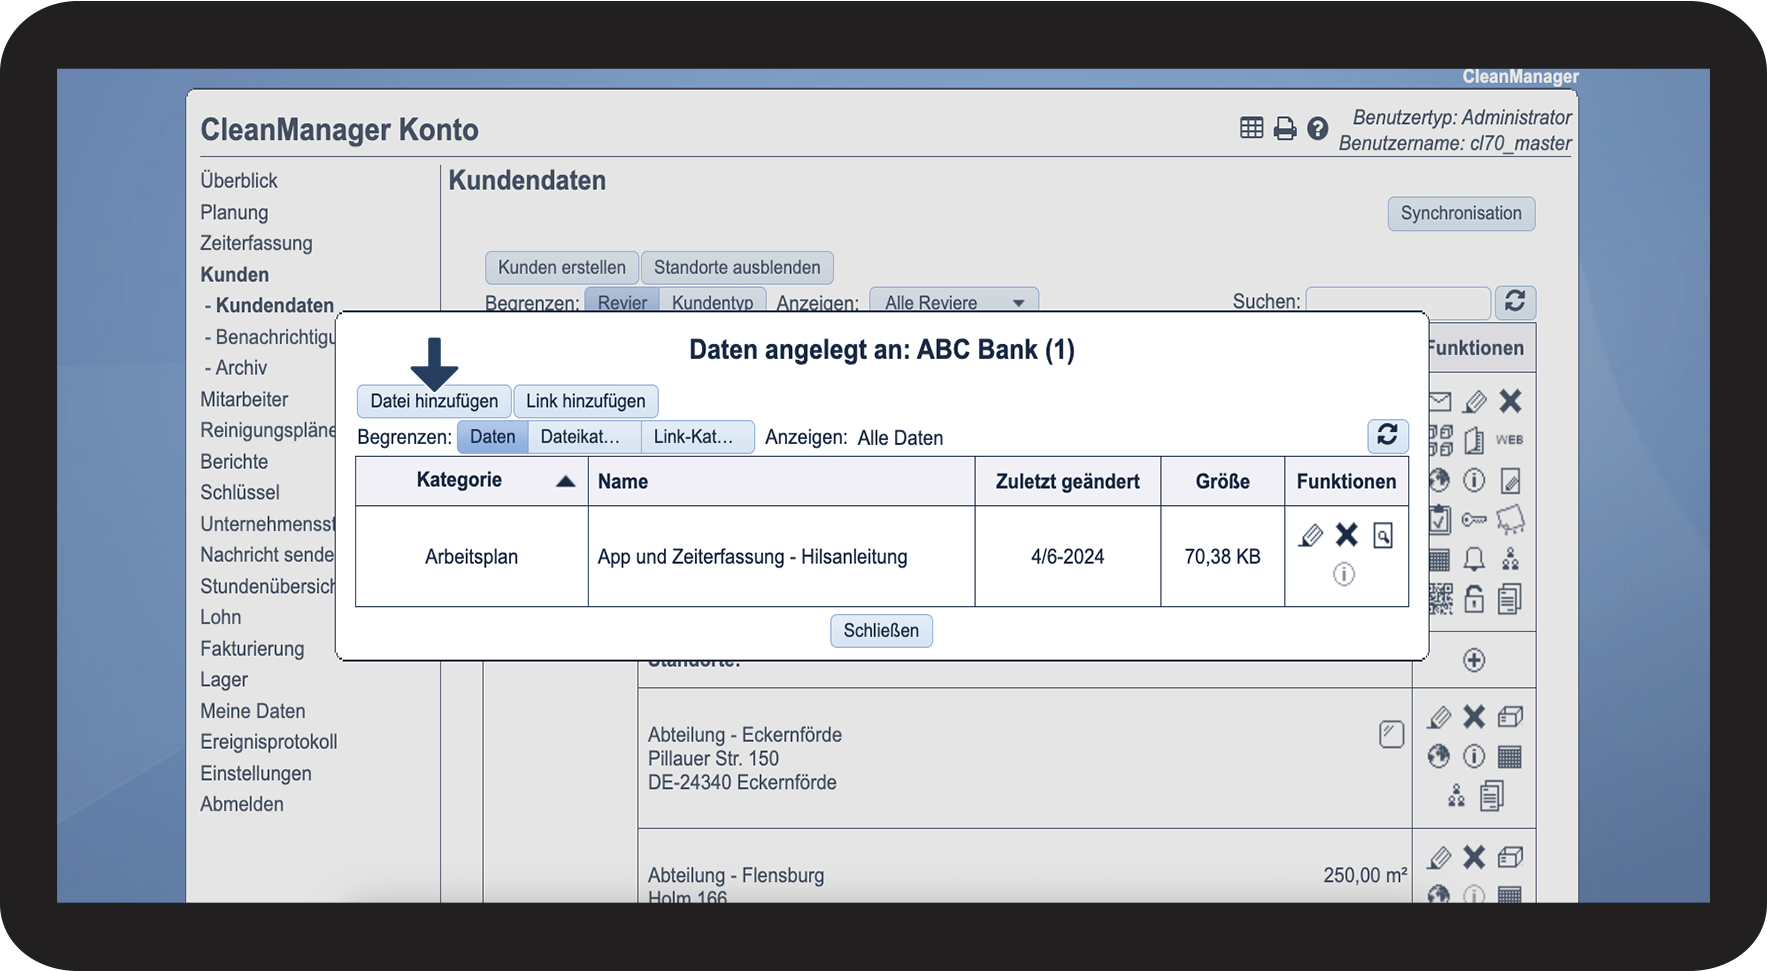The image size is (1767, 971).
Task: Click into the Suchen search field
Action: [1397, 302]
